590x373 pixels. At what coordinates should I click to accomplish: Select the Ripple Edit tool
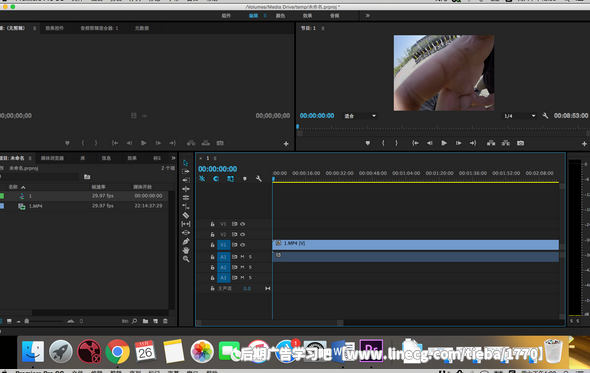(x=186, y=189)
